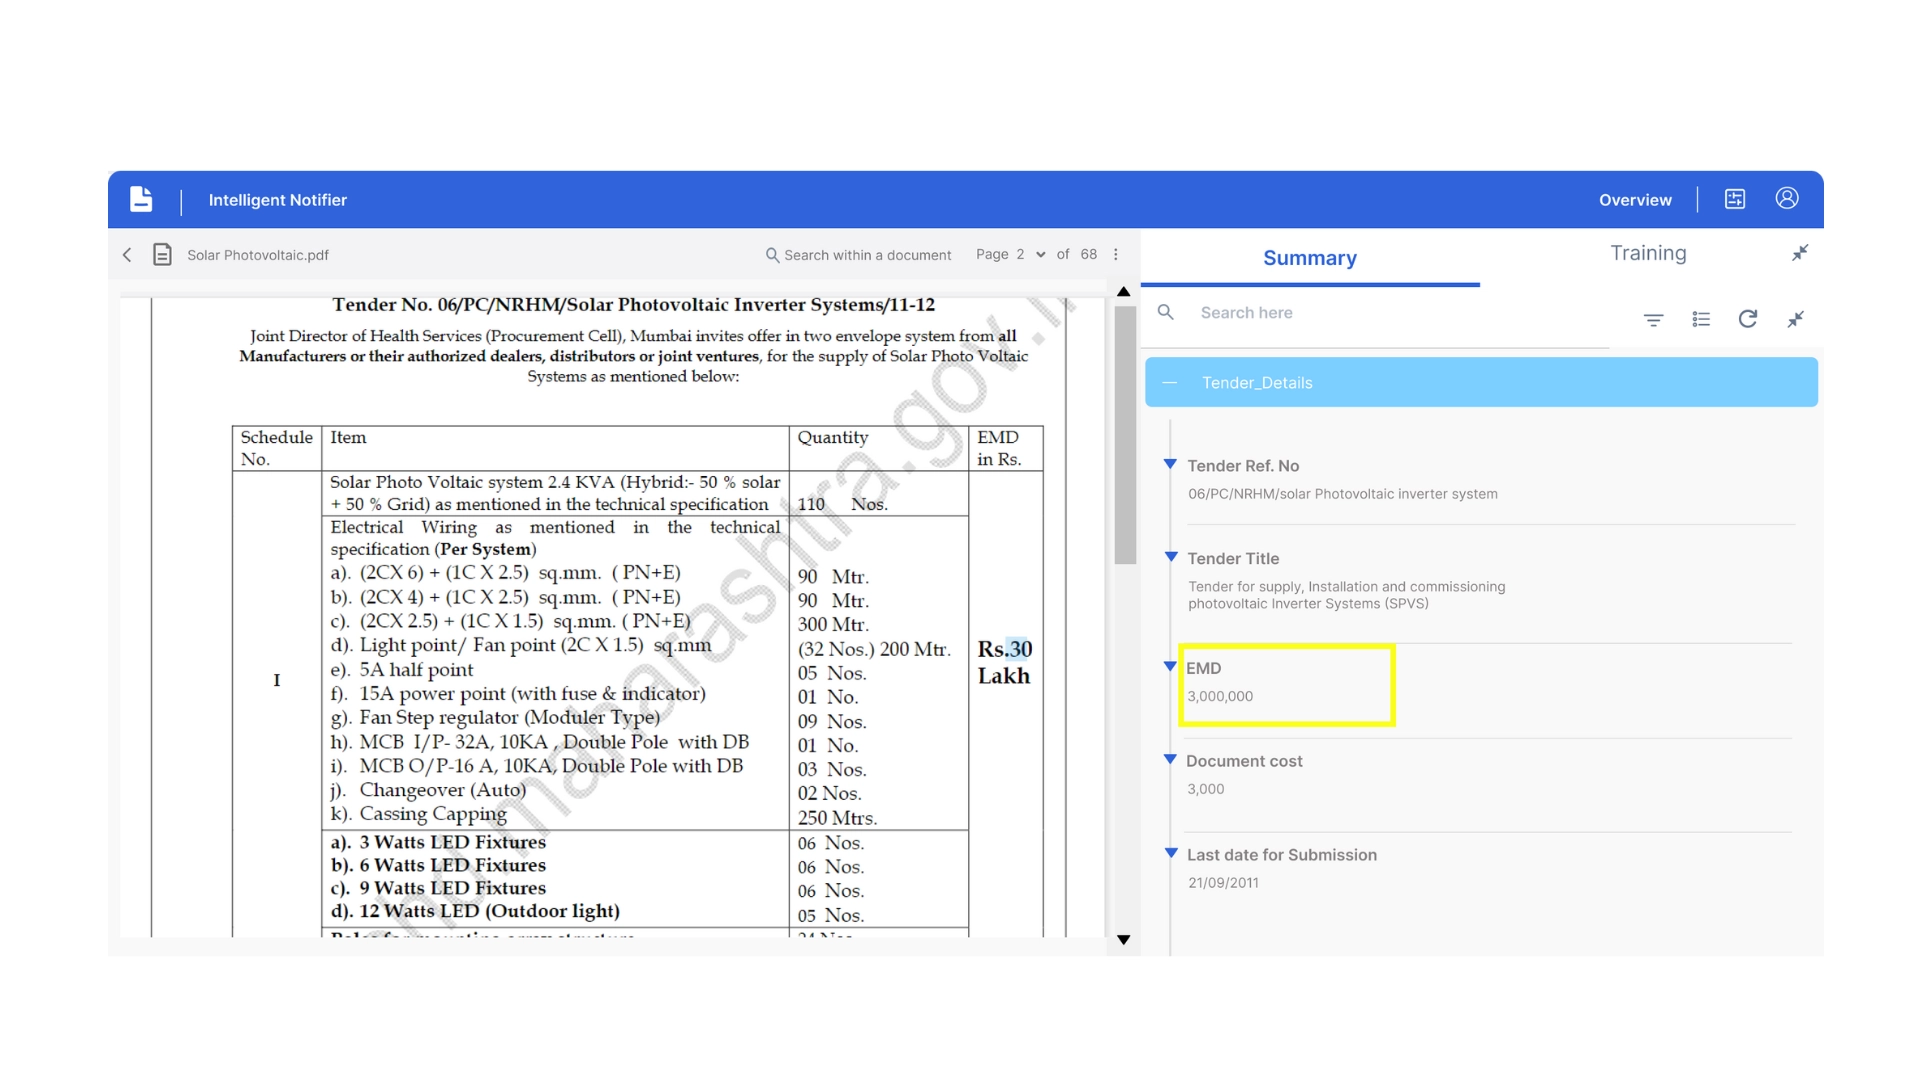
Task: Click the Tender_Details section header
Action: (1481, 382)
